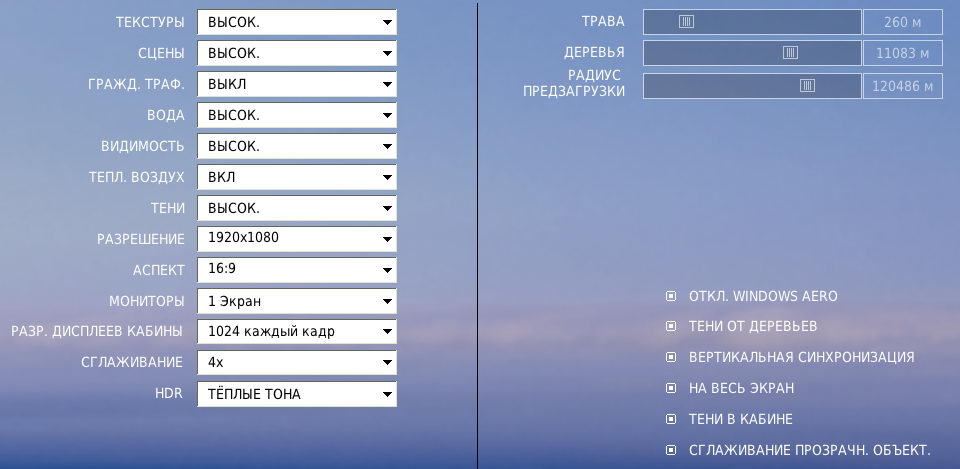Open the ТЕНИ quality dropdown

click(x=297, y=208)
